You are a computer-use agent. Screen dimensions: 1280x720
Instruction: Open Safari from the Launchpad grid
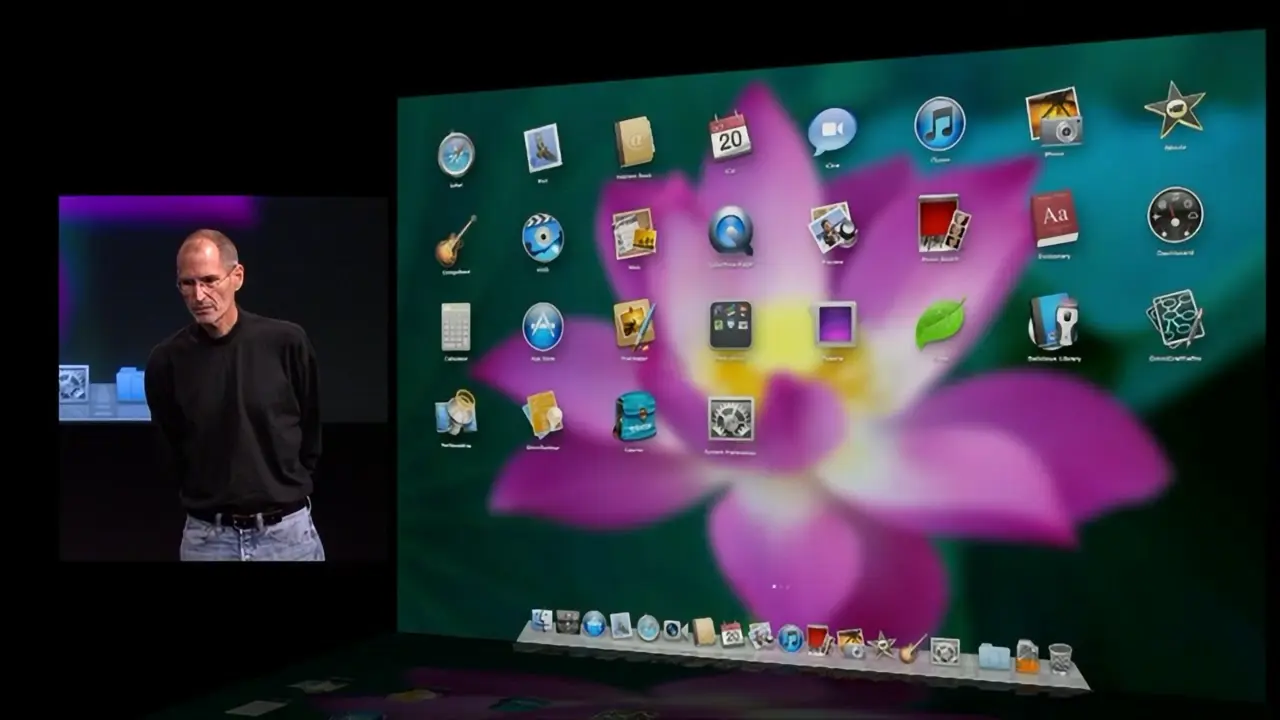[456, 154]
